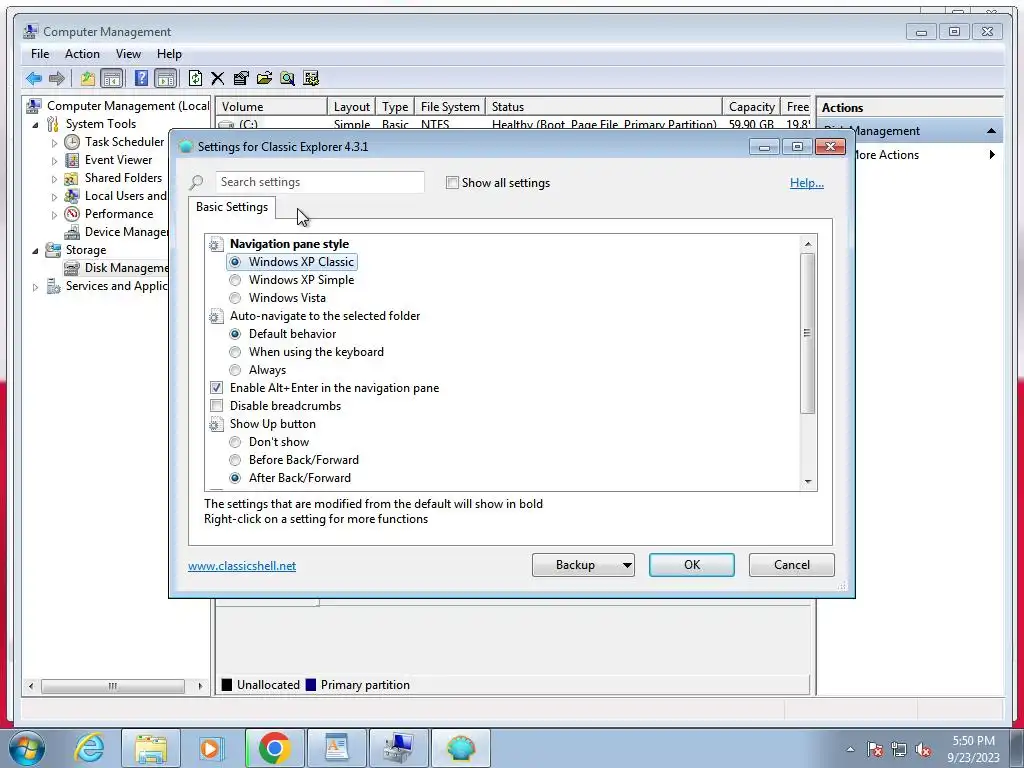Switch to Computer Management taskbar item
Viewport: 1024px width, 768px height.
398,748
